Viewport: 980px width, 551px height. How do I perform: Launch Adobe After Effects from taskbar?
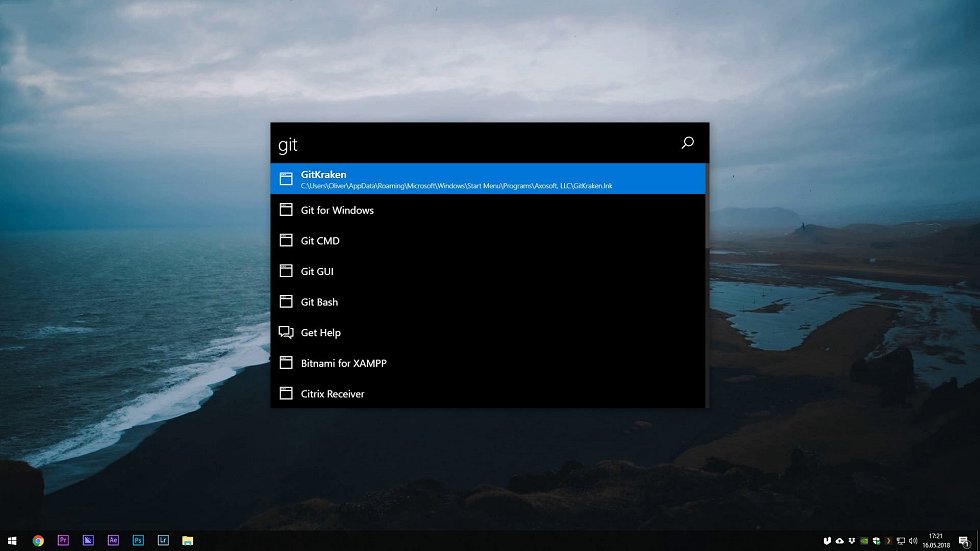tap(113, 540)
